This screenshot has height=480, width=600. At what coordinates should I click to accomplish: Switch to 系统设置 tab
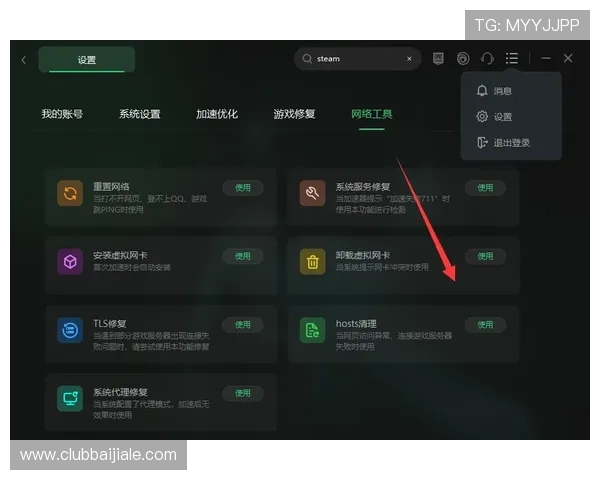[140, 114]
